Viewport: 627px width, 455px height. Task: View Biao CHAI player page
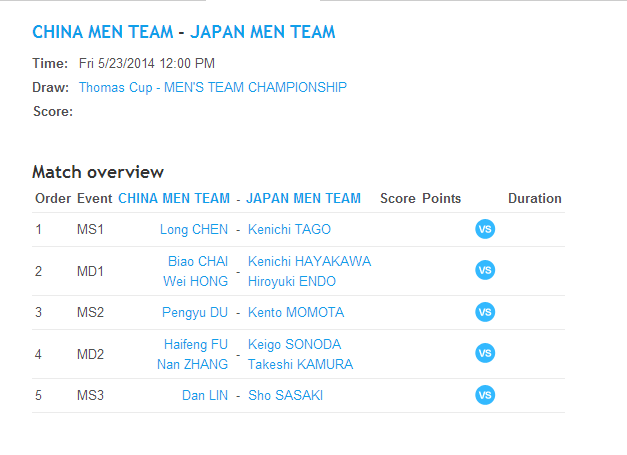coord(198,262)
